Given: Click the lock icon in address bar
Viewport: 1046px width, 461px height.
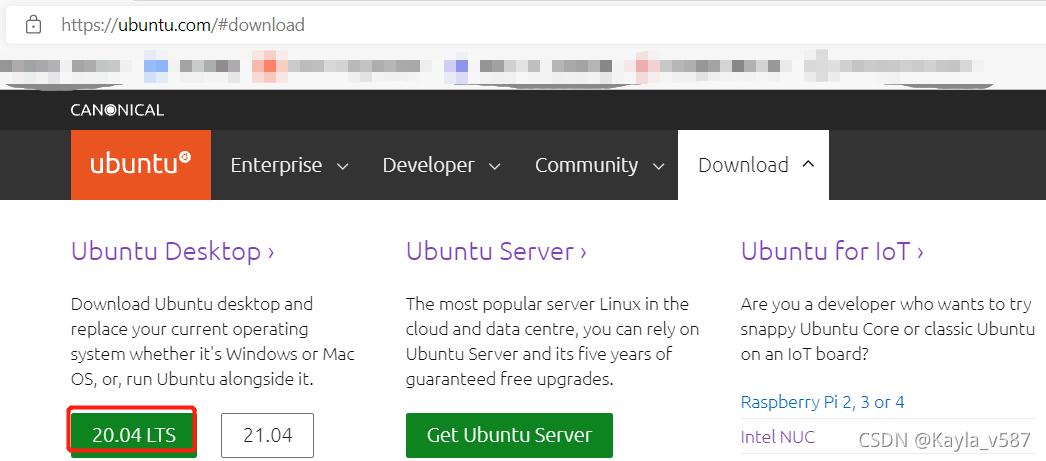Looking at the screenshot, I should click(33, 25).
